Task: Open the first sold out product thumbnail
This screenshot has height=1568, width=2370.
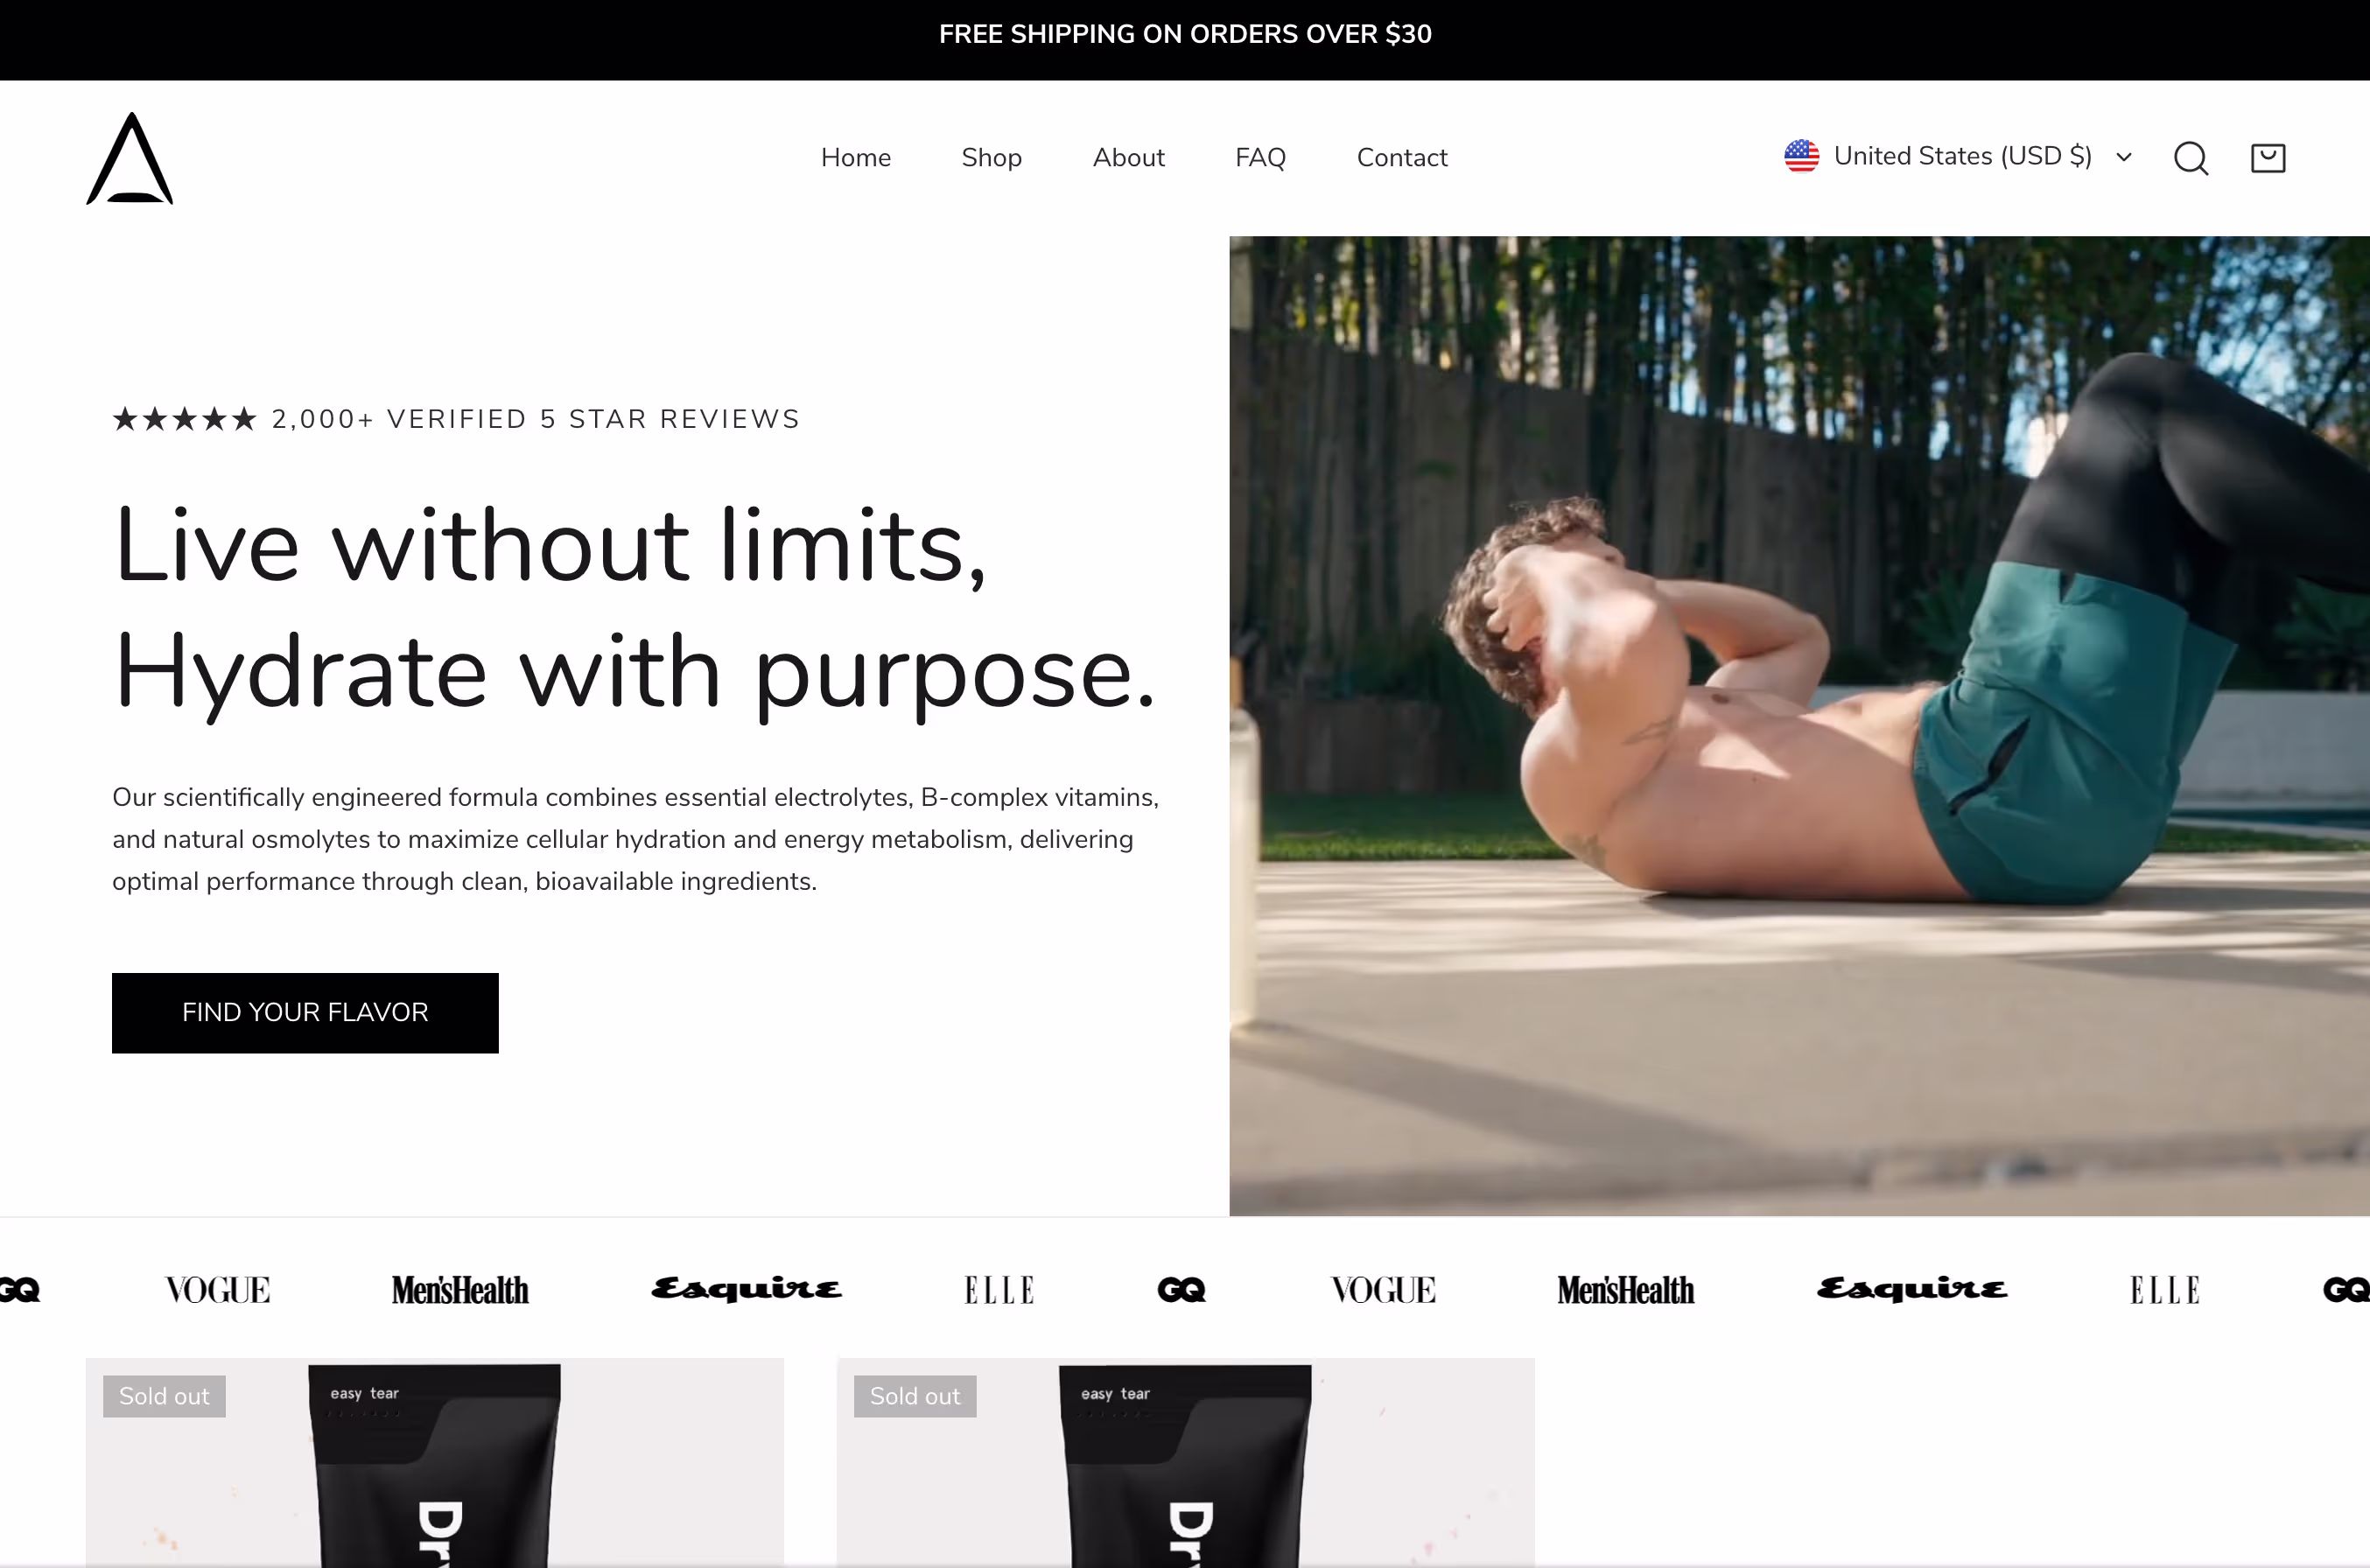Action: pyautogui.click(x=434, y=1462)
